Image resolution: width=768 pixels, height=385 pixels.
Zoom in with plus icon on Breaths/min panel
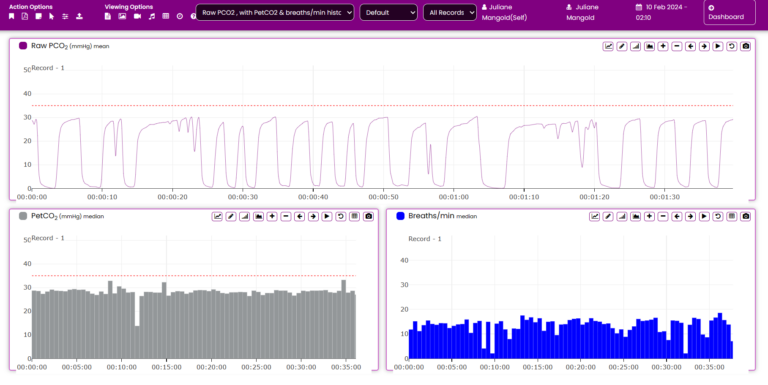coord(649,216)
